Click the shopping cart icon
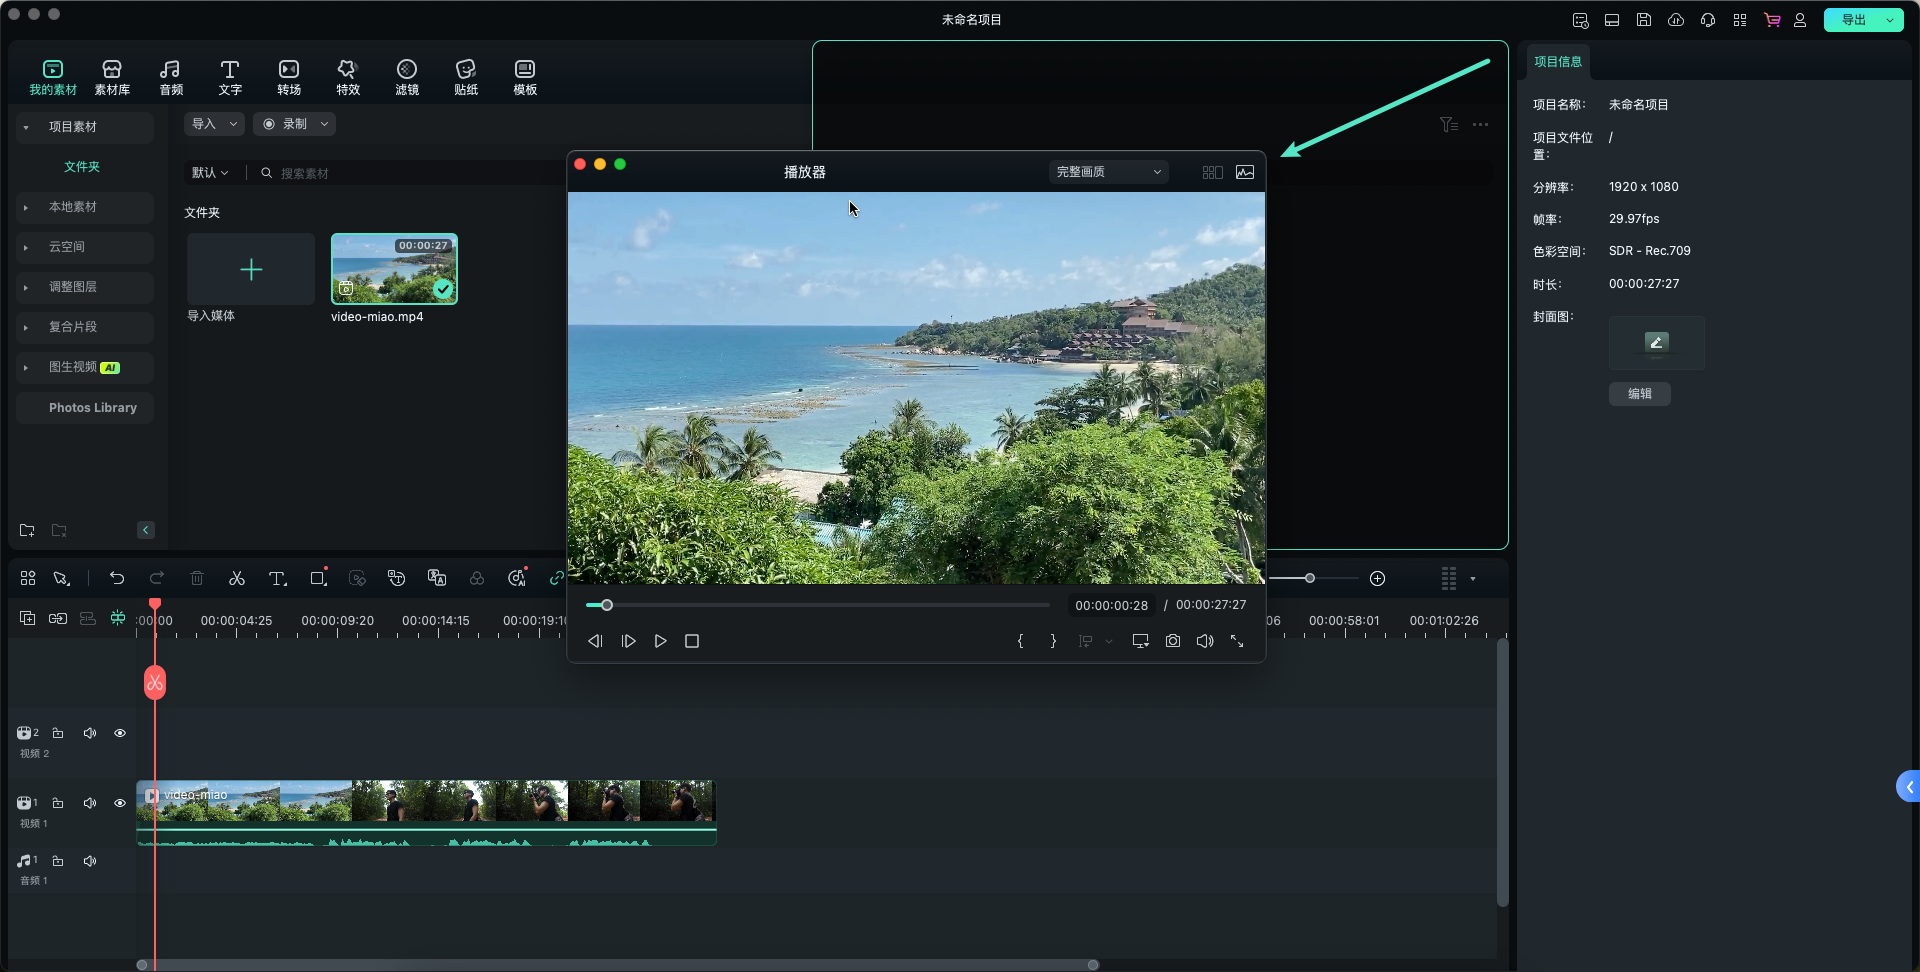Viewport: 1920px width, 972px height. [x=1771, y=20]
